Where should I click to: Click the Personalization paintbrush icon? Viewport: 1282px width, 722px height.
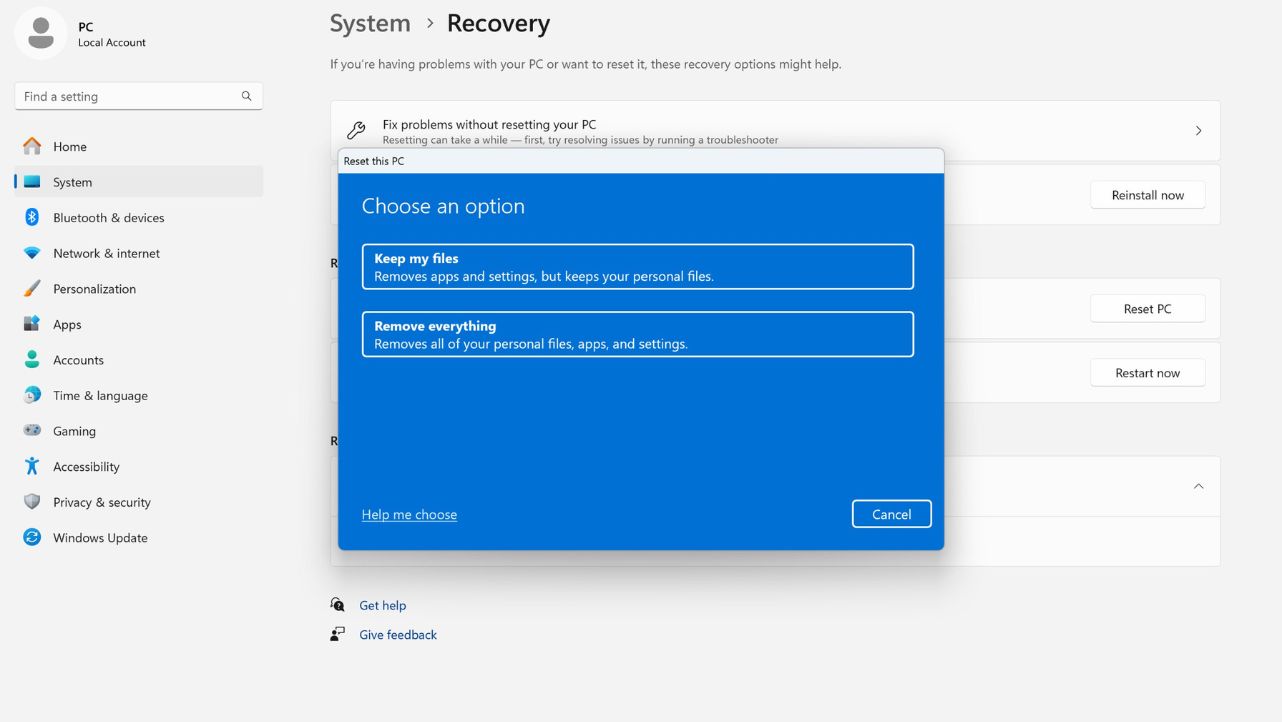(x=32, y=289)
